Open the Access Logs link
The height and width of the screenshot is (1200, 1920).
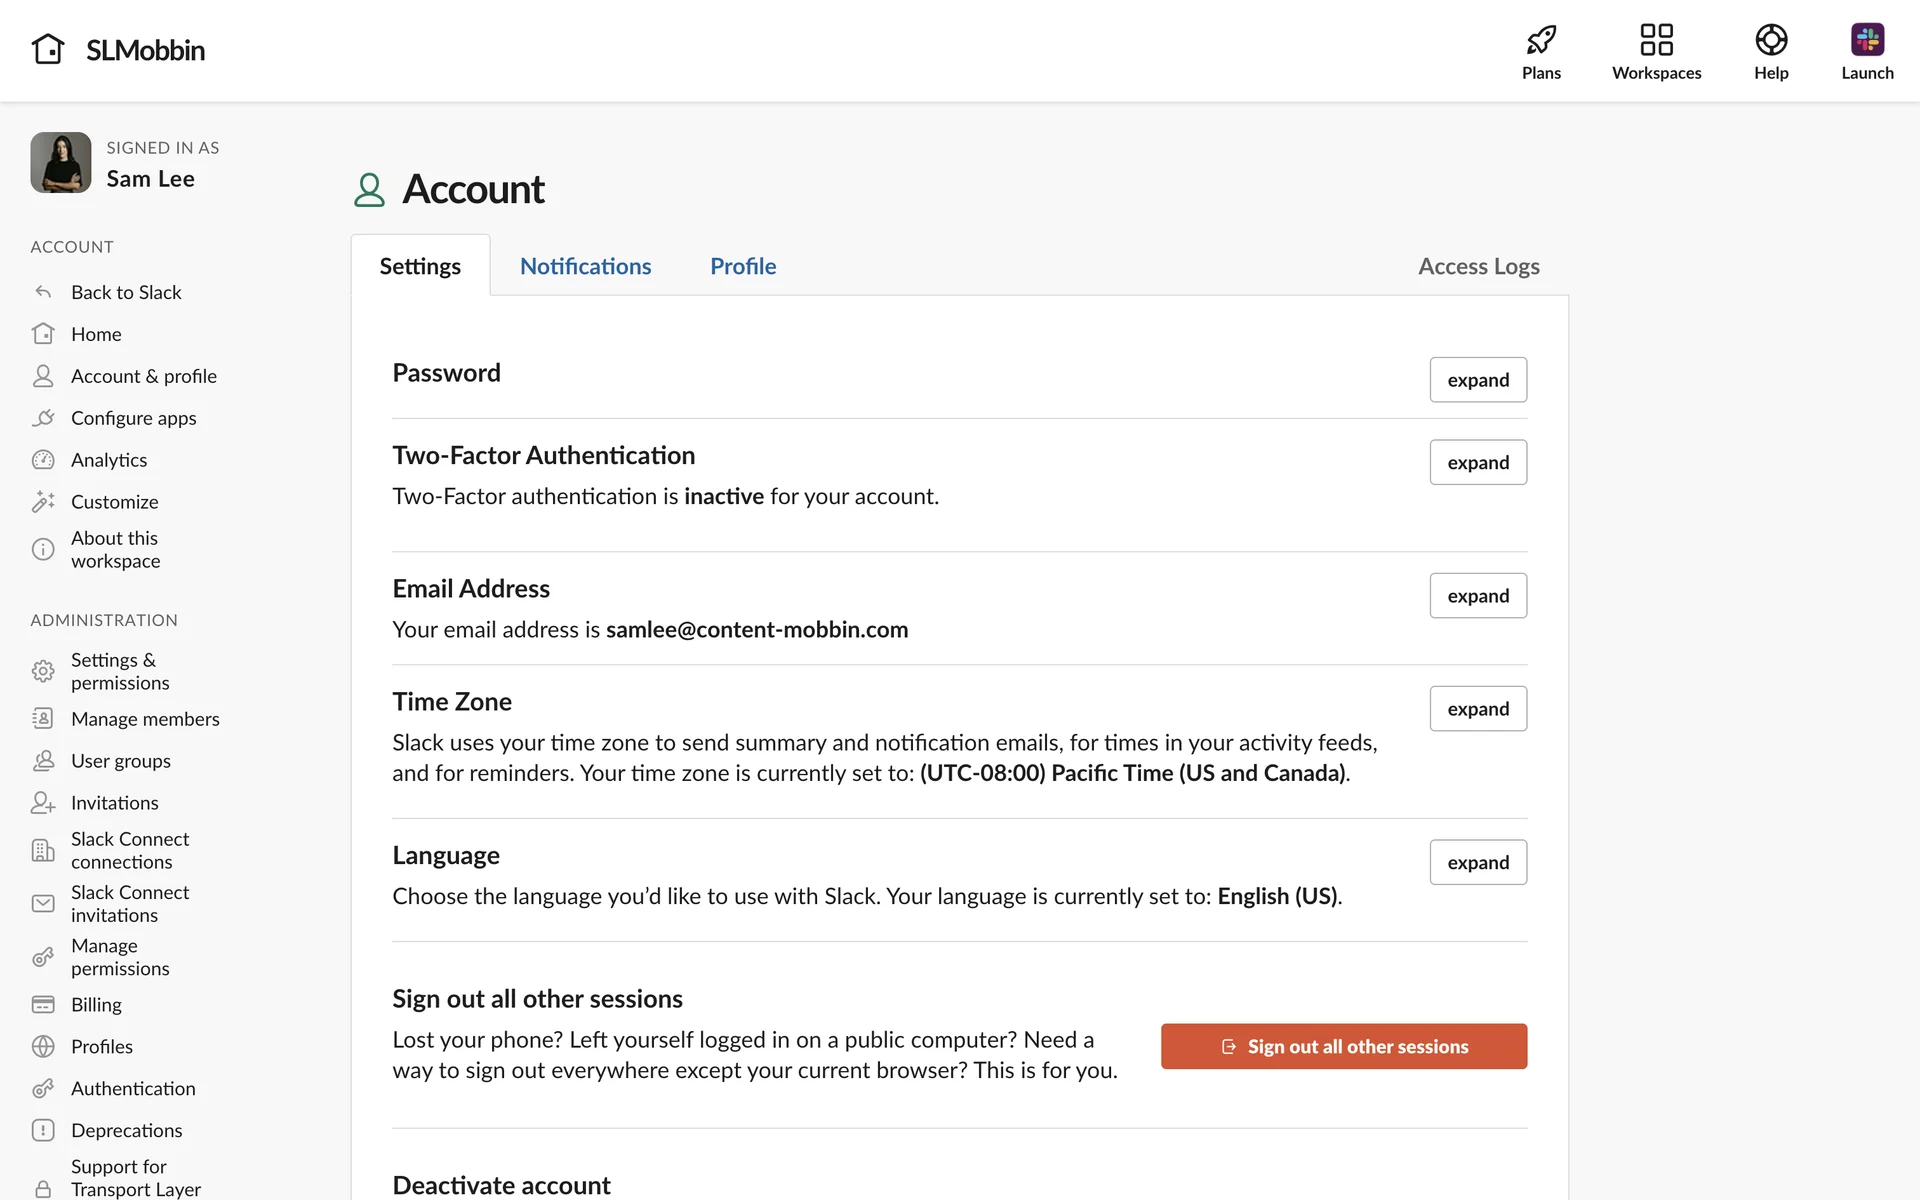(x=1478, y=266)
